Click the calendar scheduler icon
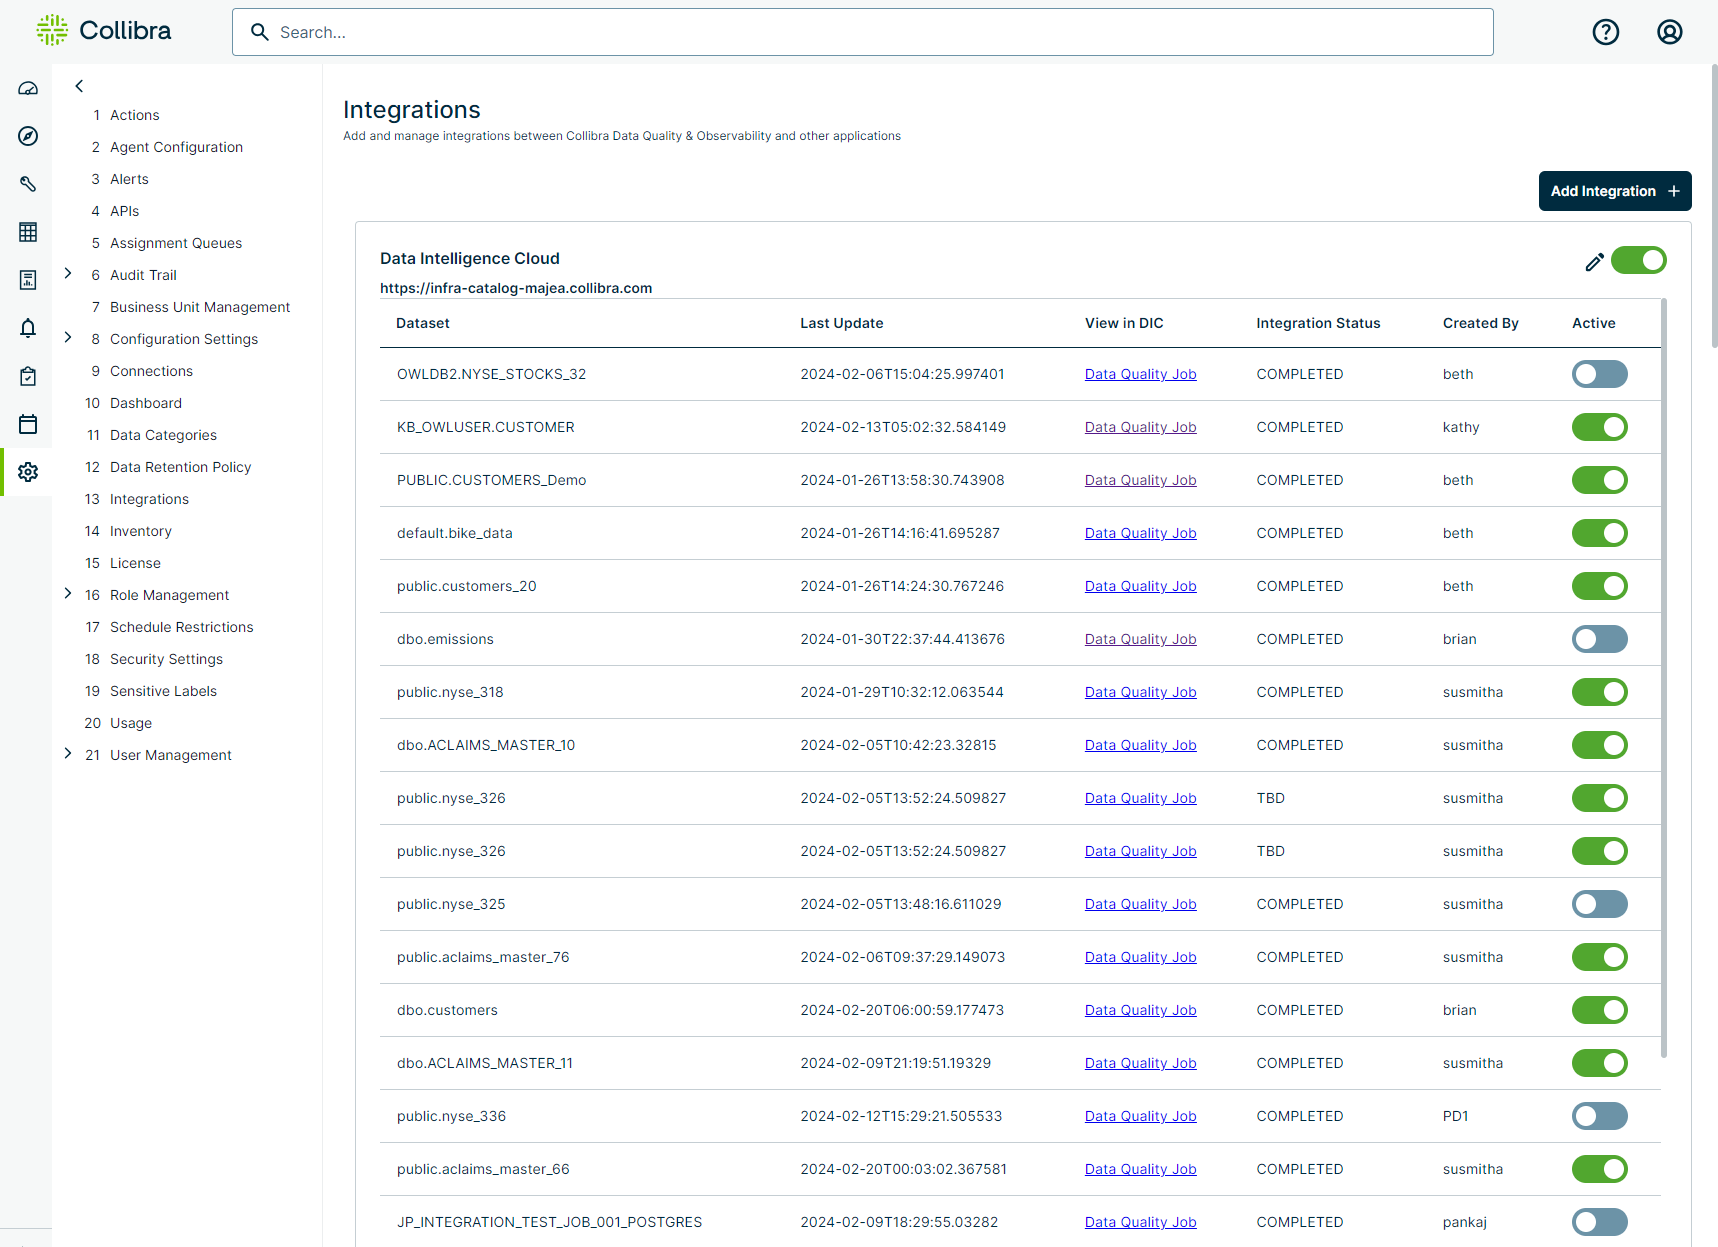 28,424
